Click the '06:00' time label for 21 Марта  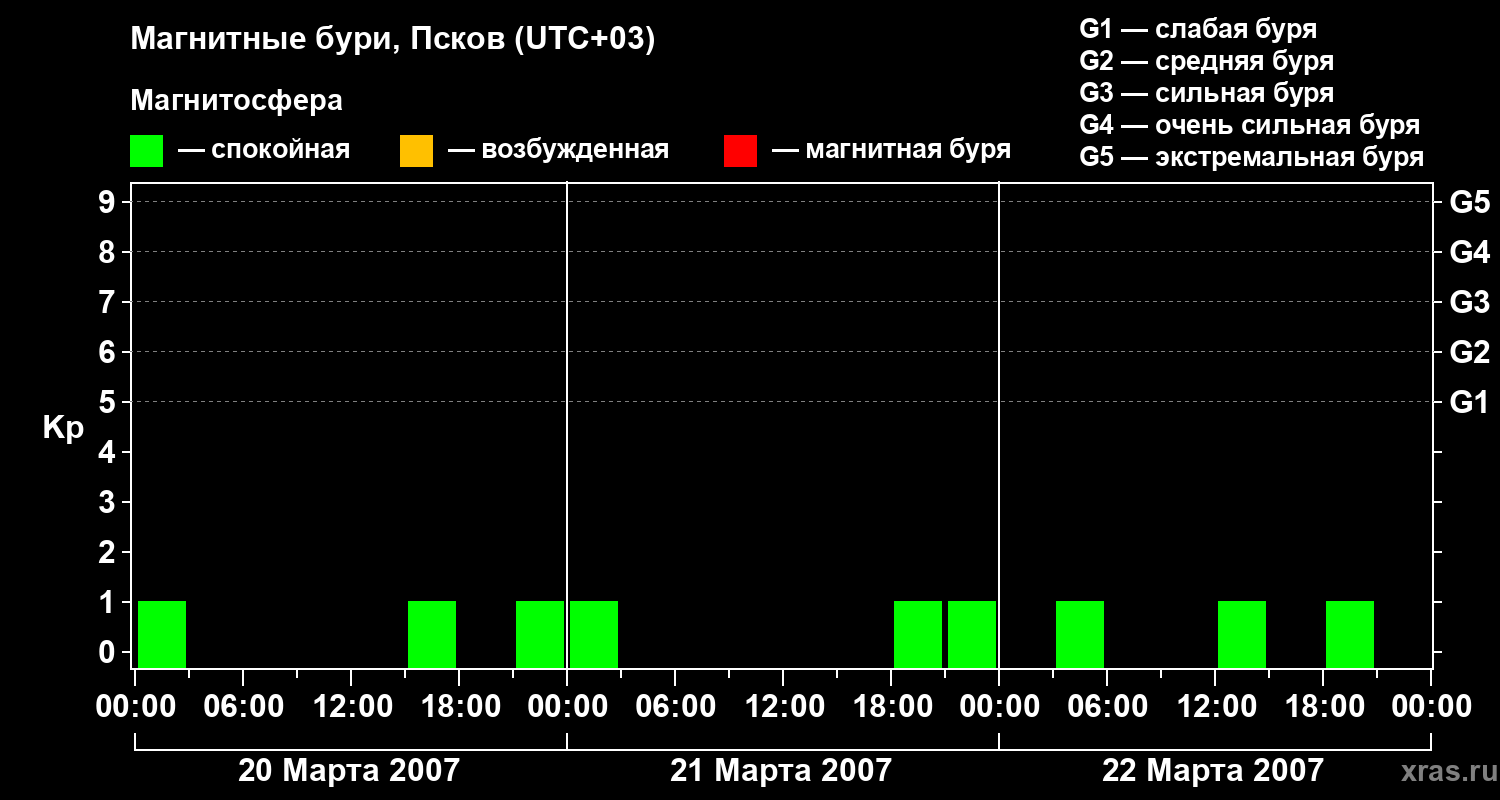675,707
